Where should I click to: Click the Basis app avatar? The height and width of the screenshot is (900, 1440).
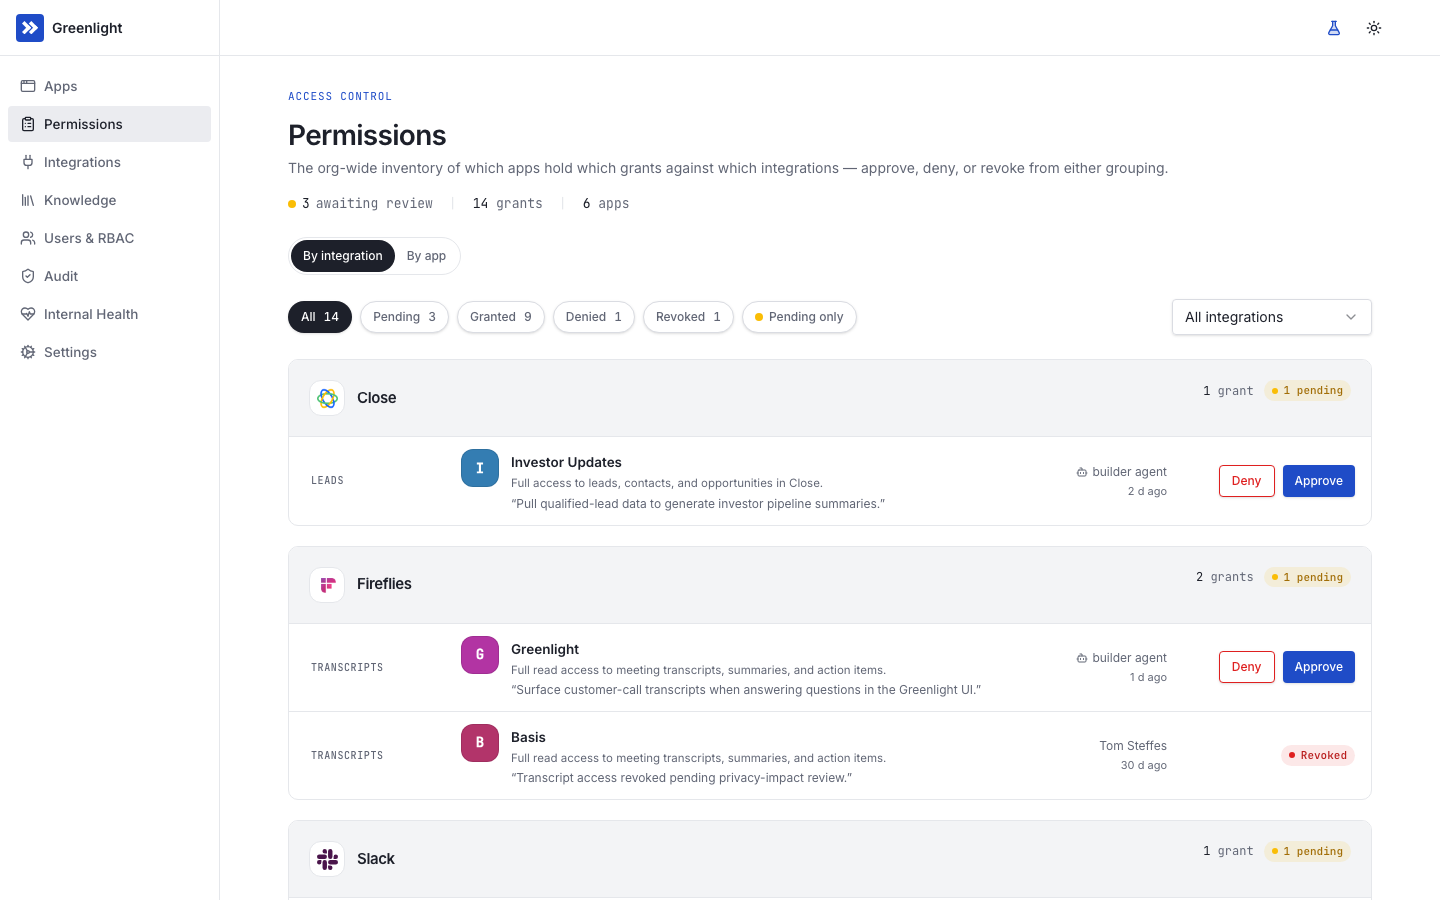[x=480, y=743]
